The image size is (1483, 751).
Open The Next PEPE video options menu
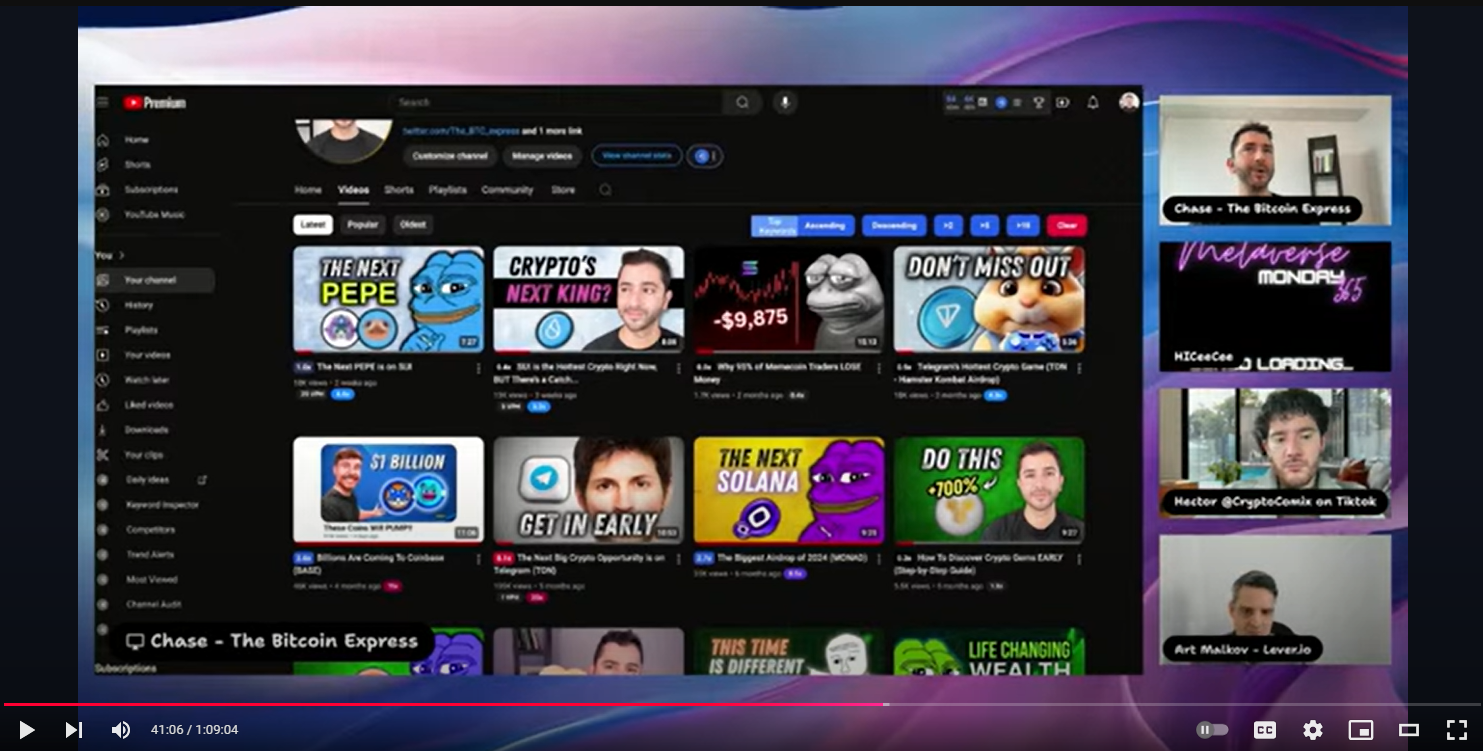(478, 368)
